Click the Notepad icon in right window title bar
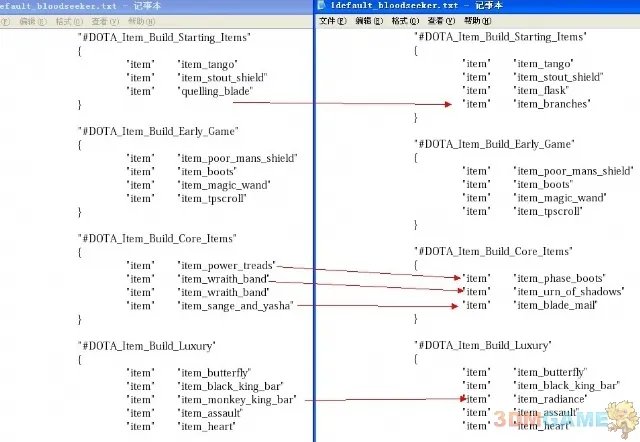640x442 pixels. 323,6
